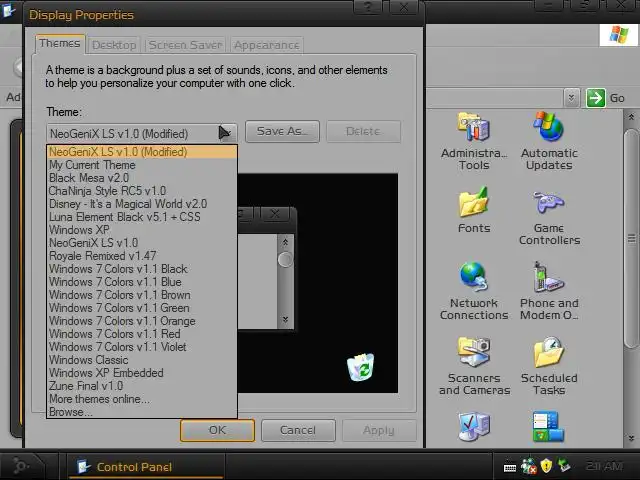Click the keyboard tray icon
Viewport: 640px width, 480px height.
[510, 467]
